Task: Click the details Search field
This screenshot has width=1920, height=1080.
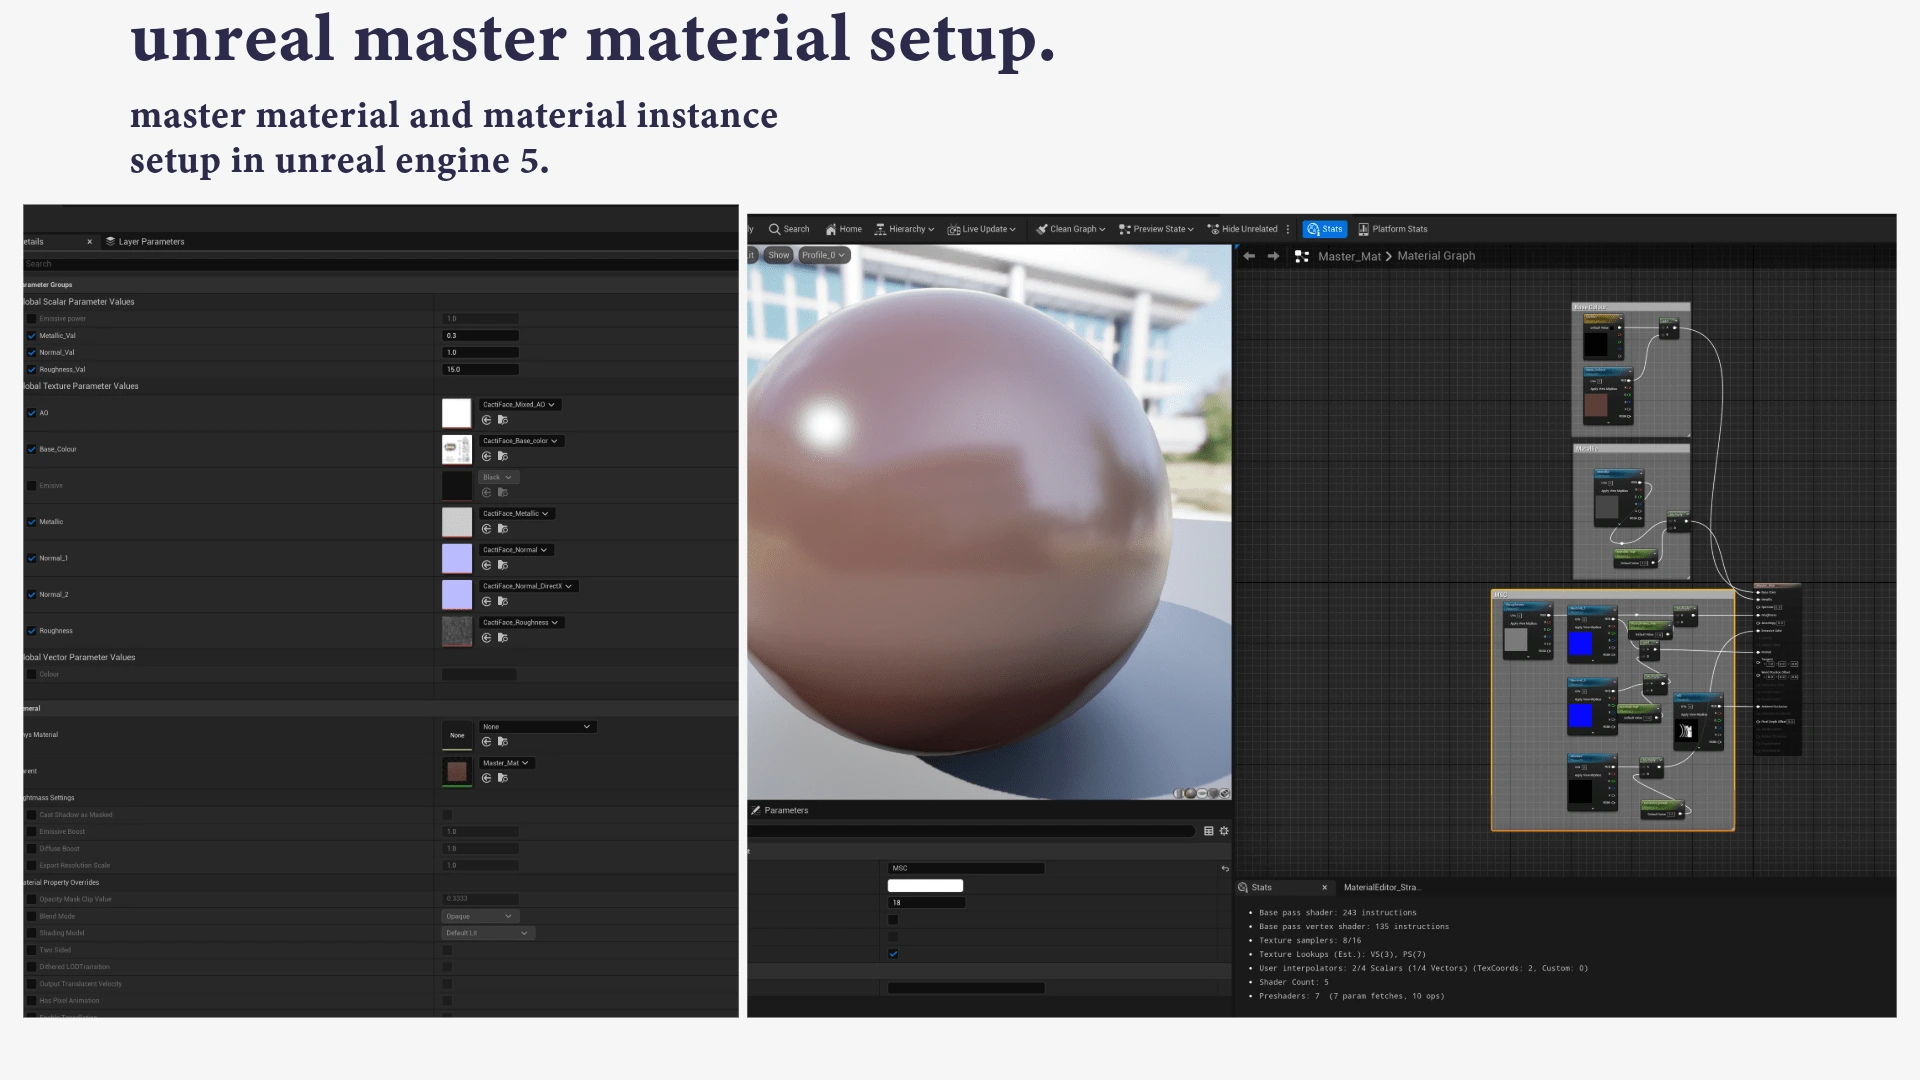Action: point(380,264)
